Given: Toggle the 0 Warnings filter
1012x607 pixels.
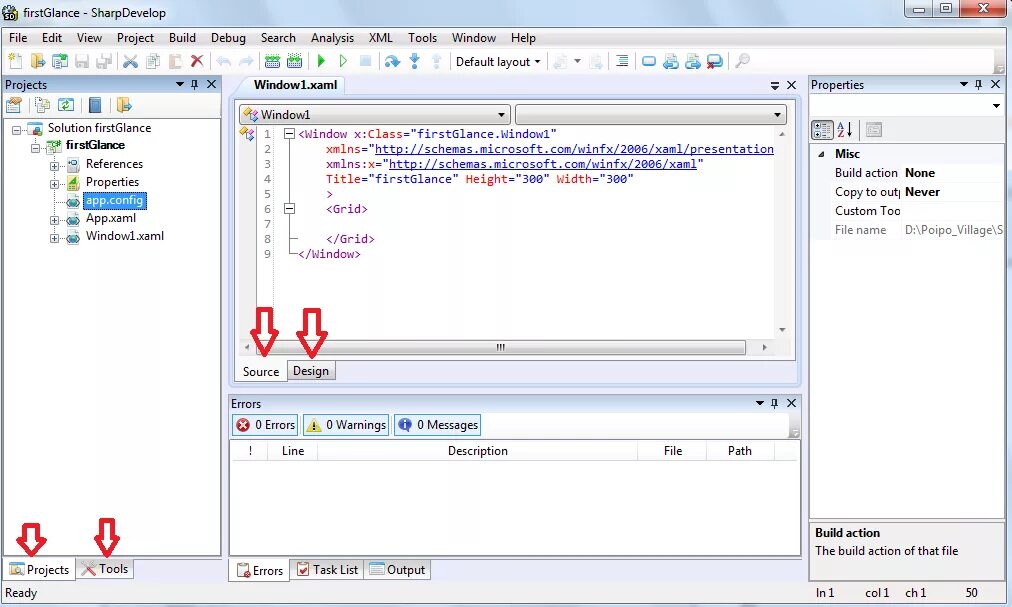Looking at the screenshot, I should 346,425.
